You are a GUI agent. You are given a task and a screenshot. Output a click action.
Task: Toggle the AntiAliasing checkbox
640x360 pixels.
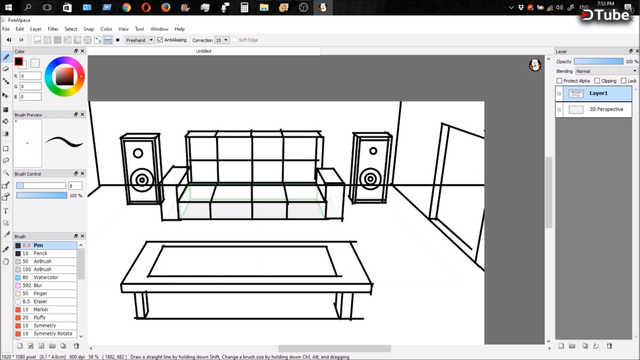tap(160, 40)
